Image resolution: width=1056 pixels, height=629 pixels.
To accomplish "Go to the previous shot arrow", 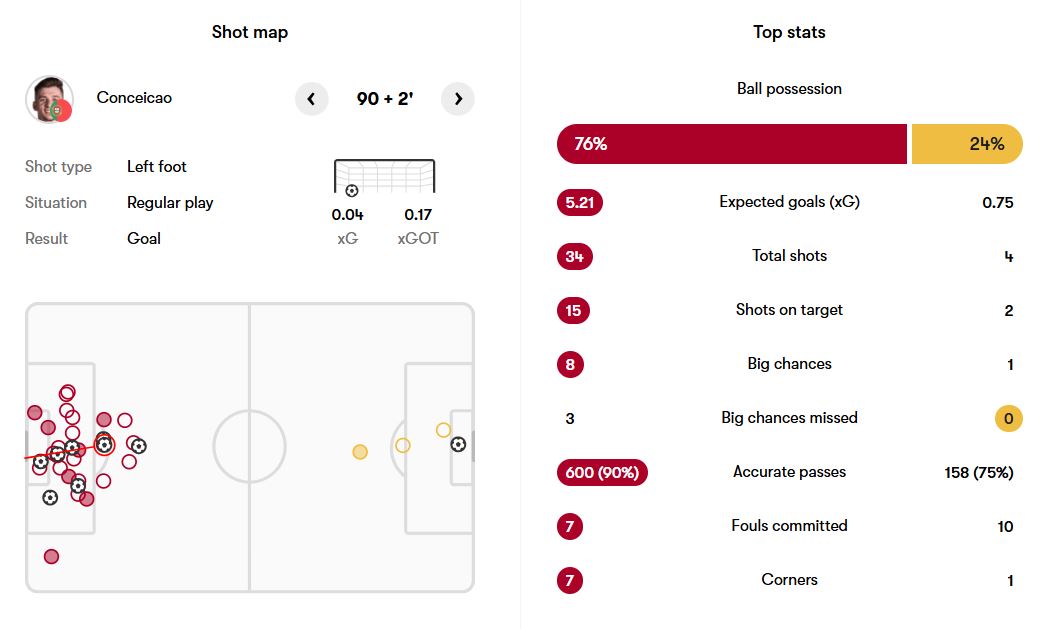I will pyautogui.click(x=311, y=99).
